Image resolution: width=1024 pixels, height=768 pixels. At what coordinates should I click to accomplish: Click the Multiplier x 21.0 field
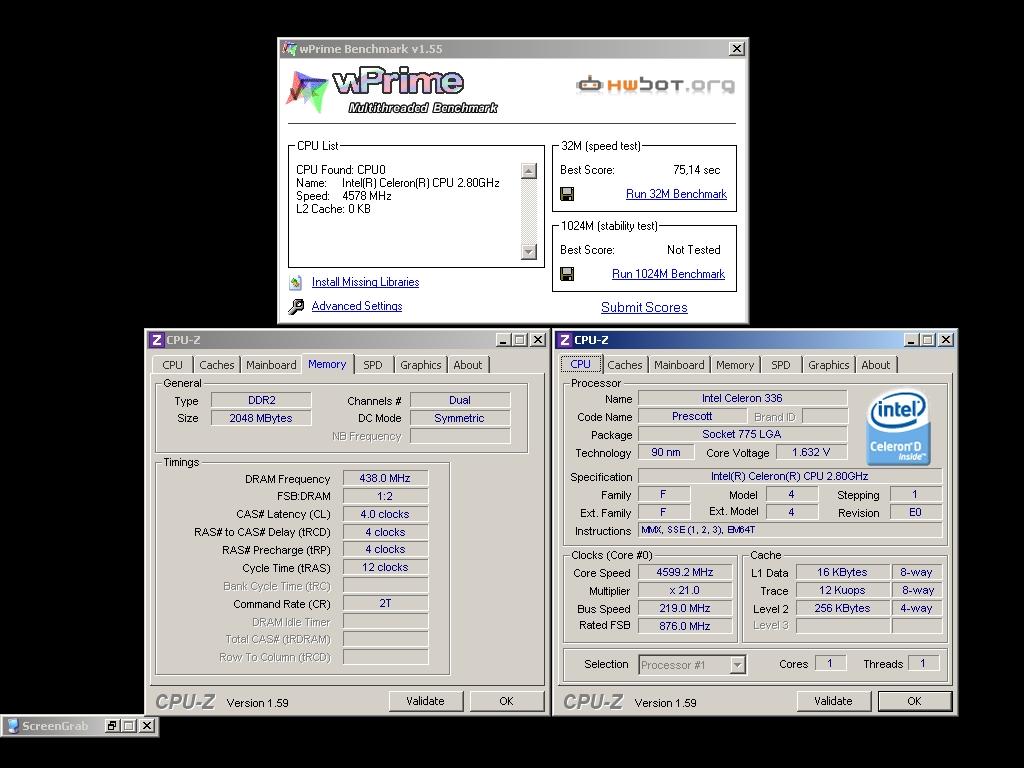point(684,590)
